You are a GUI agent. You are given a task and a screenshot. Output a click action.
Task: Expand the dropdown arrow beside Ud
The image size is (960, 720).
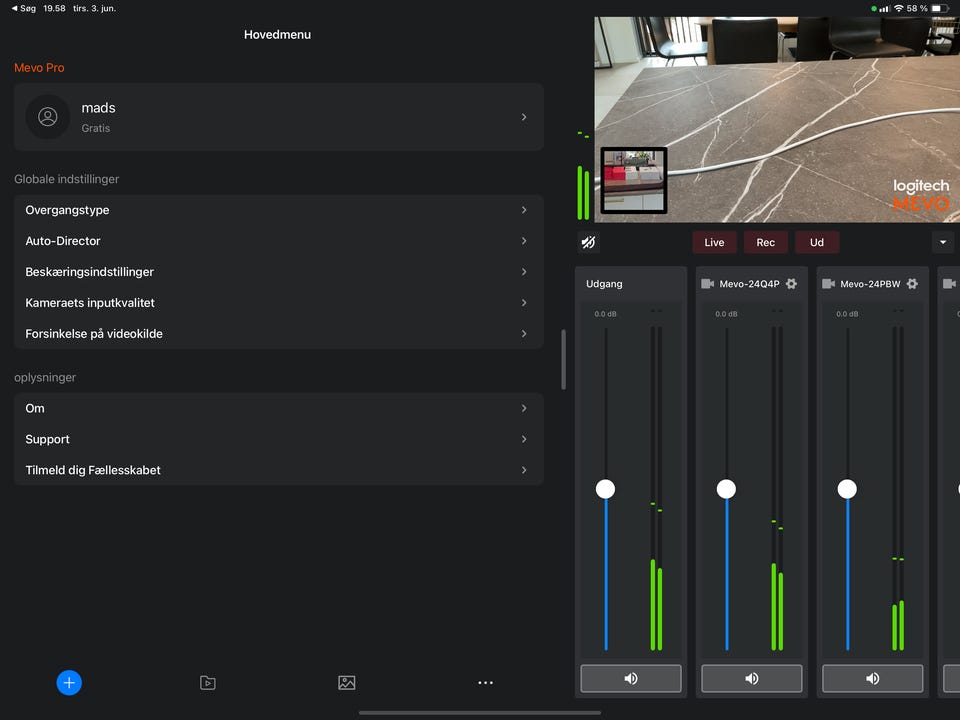point(942,242)
